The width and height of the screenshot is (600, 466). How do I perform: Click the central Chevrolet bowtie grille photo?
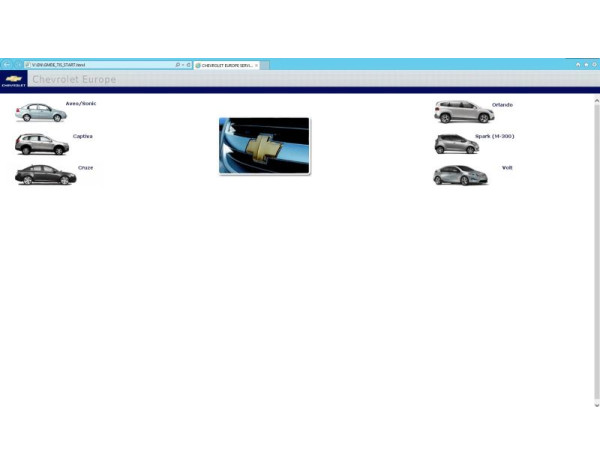pos(264,146)
